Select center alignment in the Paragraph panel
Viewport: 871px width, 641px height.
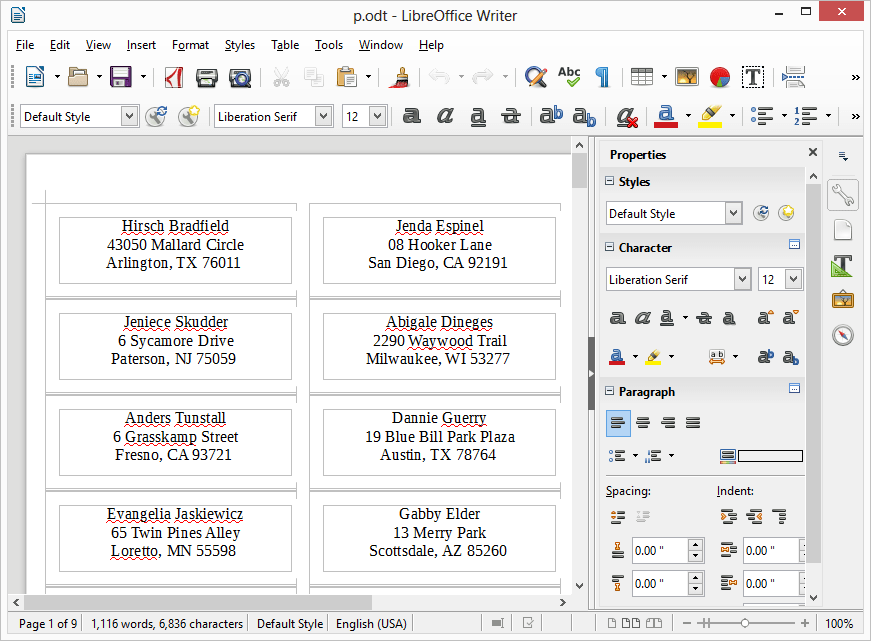click(x=645, y=423)
